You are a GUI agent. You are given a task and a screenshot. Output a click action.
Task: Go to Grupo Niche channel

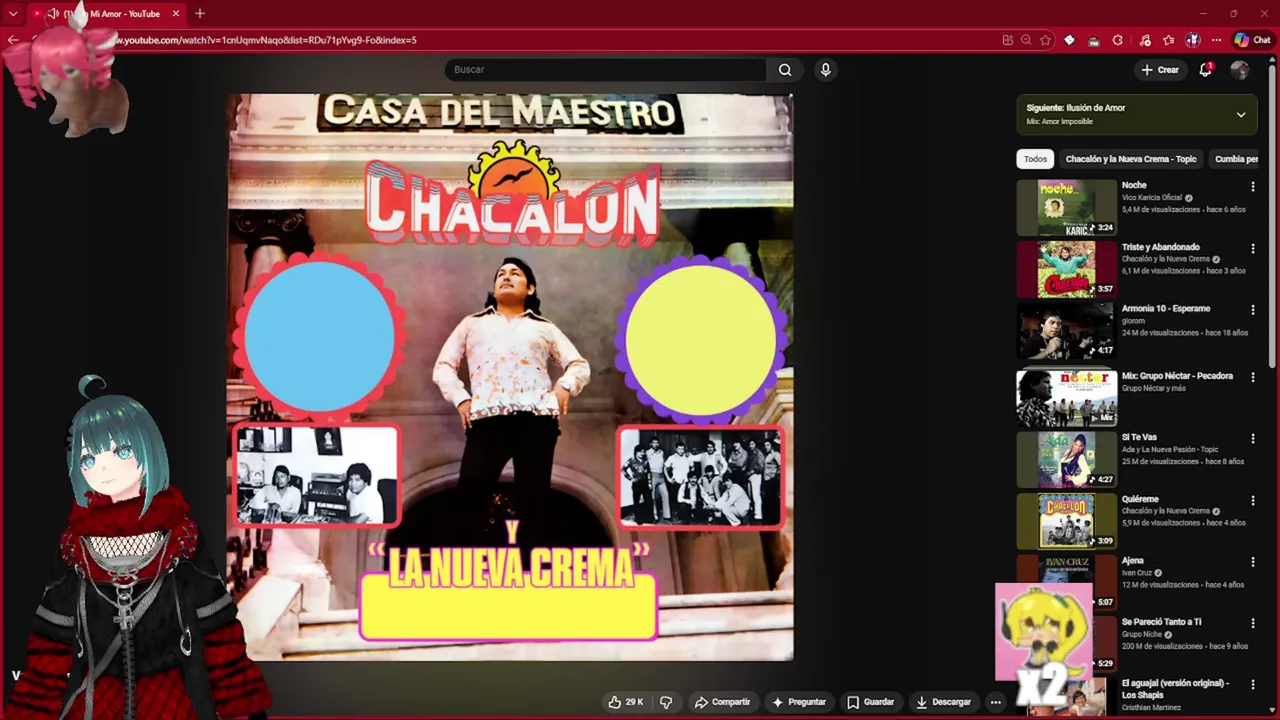[1142, 634]
